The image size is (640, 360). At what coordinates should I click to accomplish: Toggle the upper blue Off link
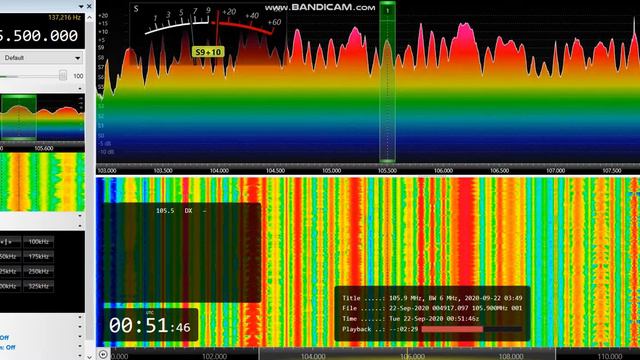(x=4, y=338)
